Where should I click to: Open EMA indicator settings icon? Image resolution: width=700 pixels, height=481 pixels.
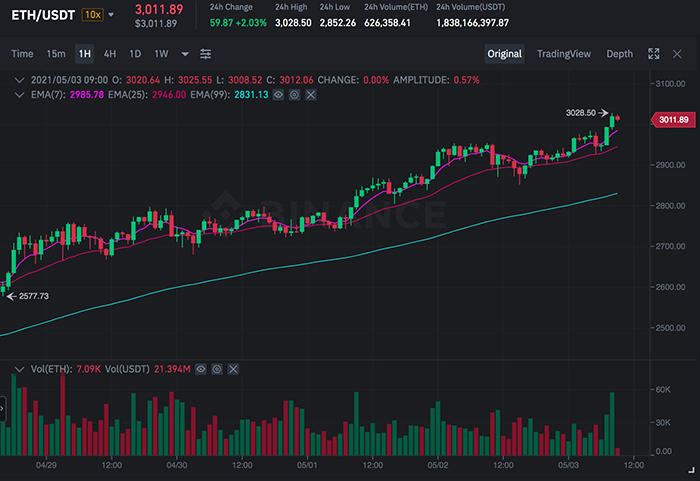[296, 94]
